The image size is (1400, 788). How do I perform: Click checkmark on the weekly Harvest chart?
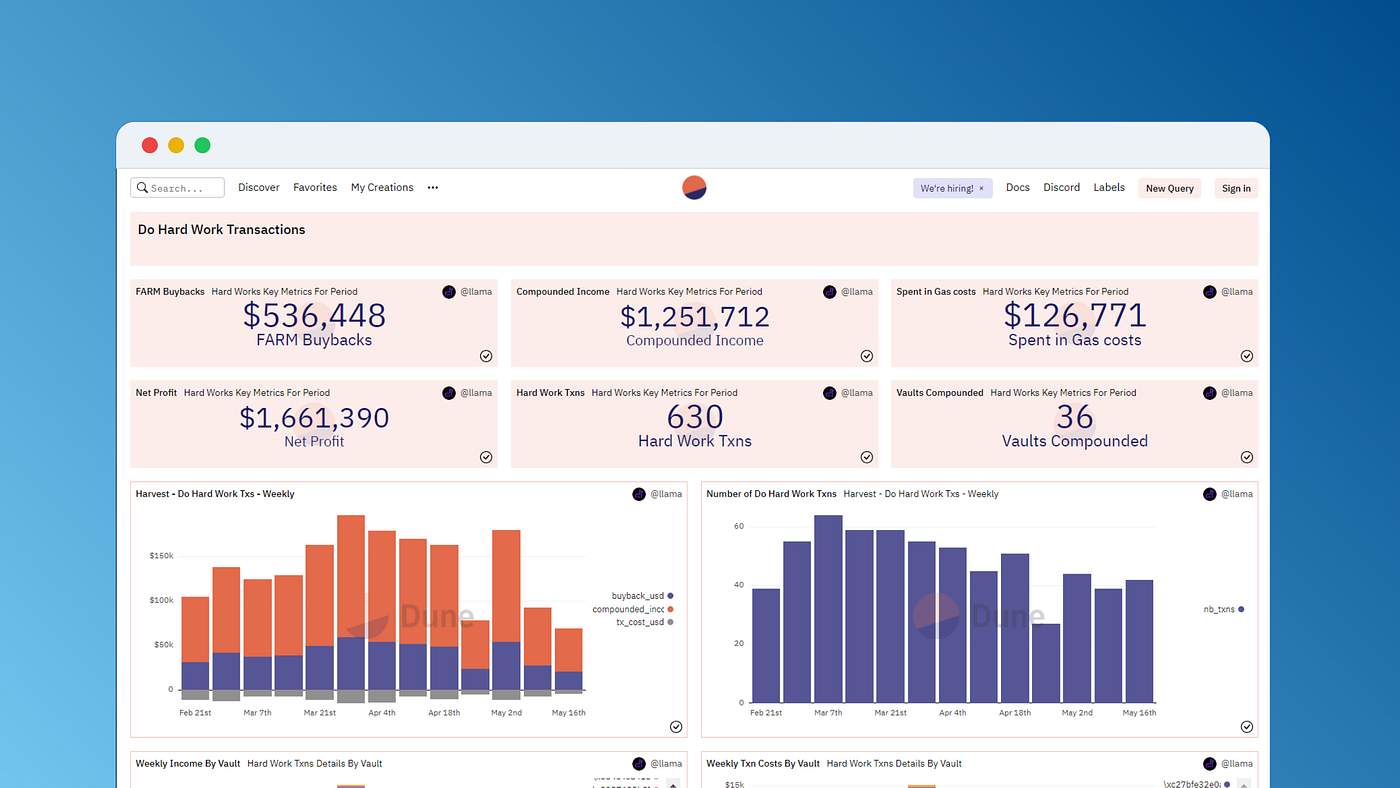click(x=676, y=727)
